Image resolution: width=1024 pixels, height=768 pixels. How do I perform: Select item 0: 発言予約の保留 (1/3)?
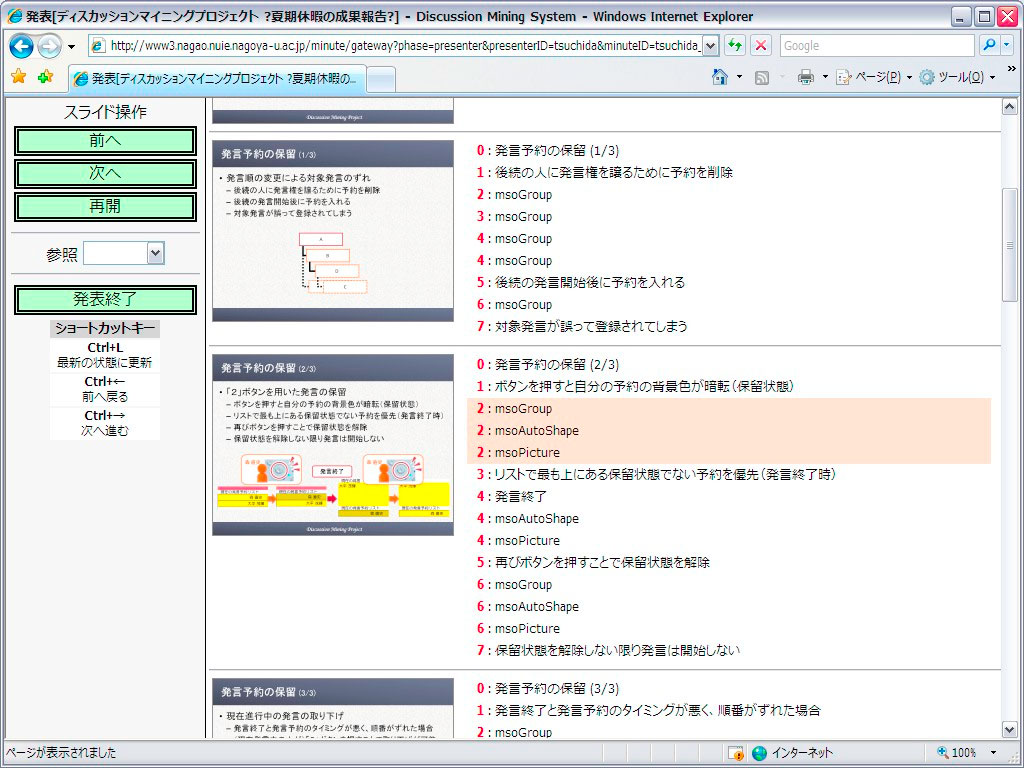[547, 151]
